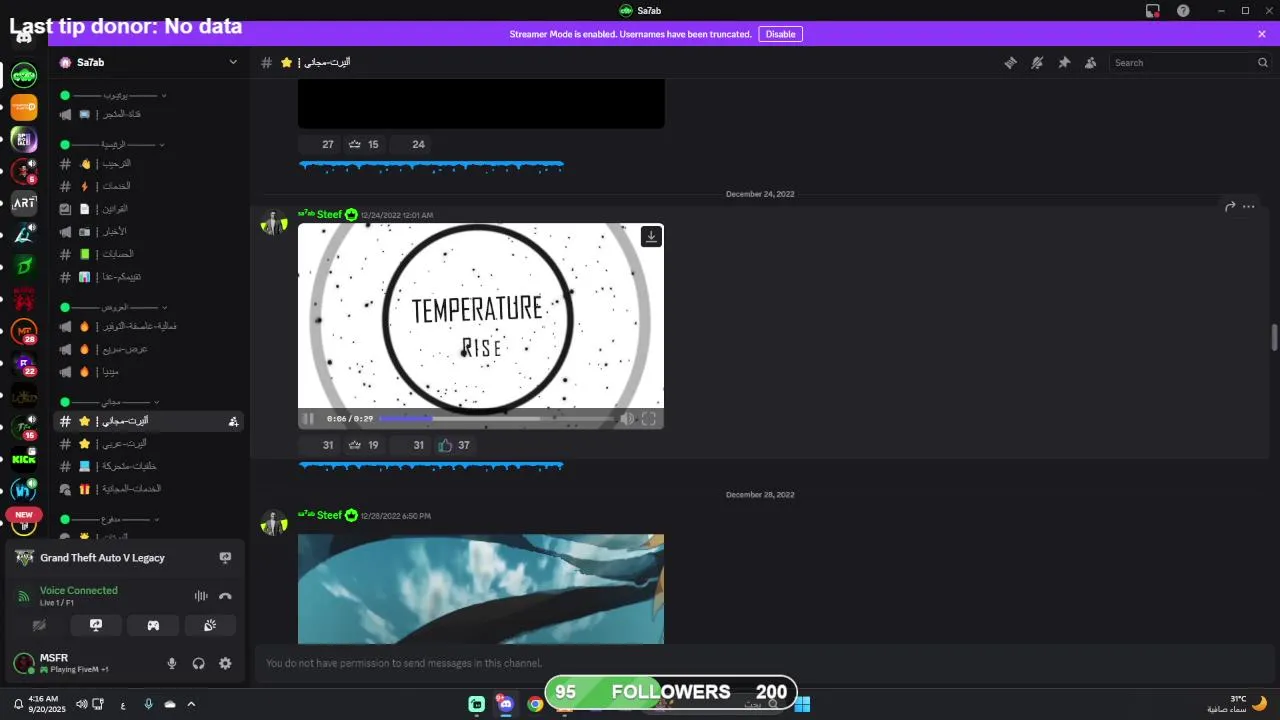The image size is (1280, 720).
Task: Open the خلفيات-متحركة channel
Action: click(x=149, y=466)
